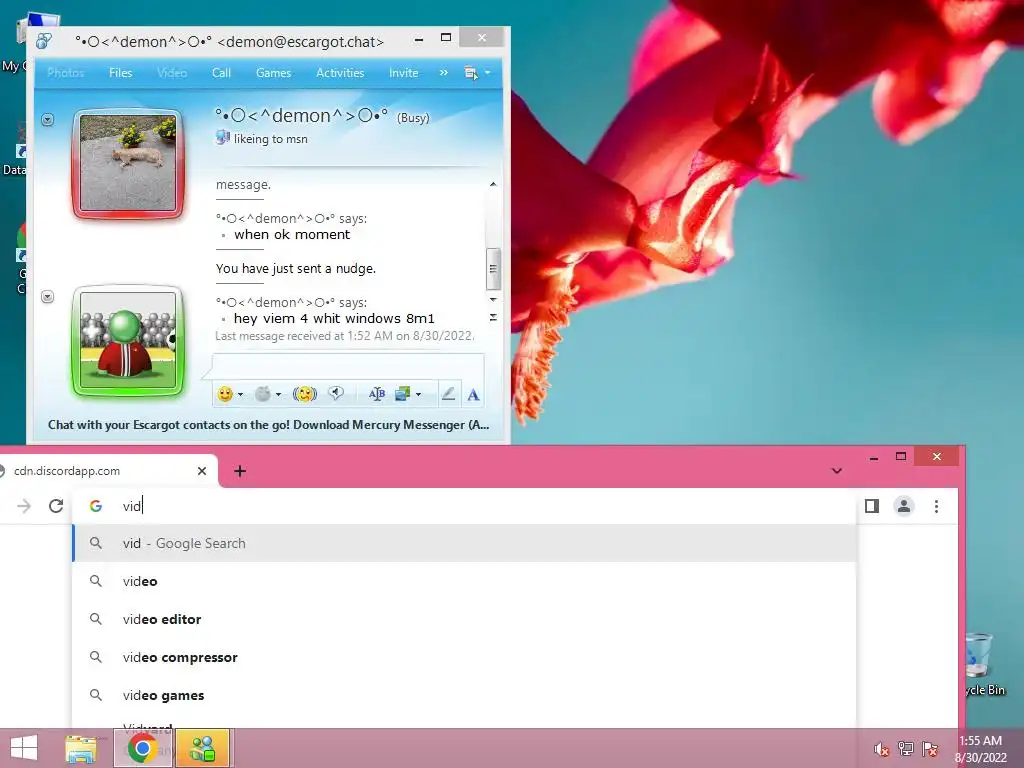Click the Mercury Messenger download ad

(x=268, y=424)
